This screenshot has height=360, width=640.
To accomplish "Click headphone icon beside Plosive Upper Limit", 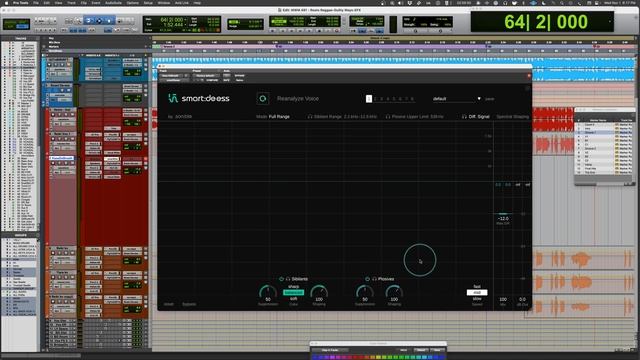I will tap(388, 117).
